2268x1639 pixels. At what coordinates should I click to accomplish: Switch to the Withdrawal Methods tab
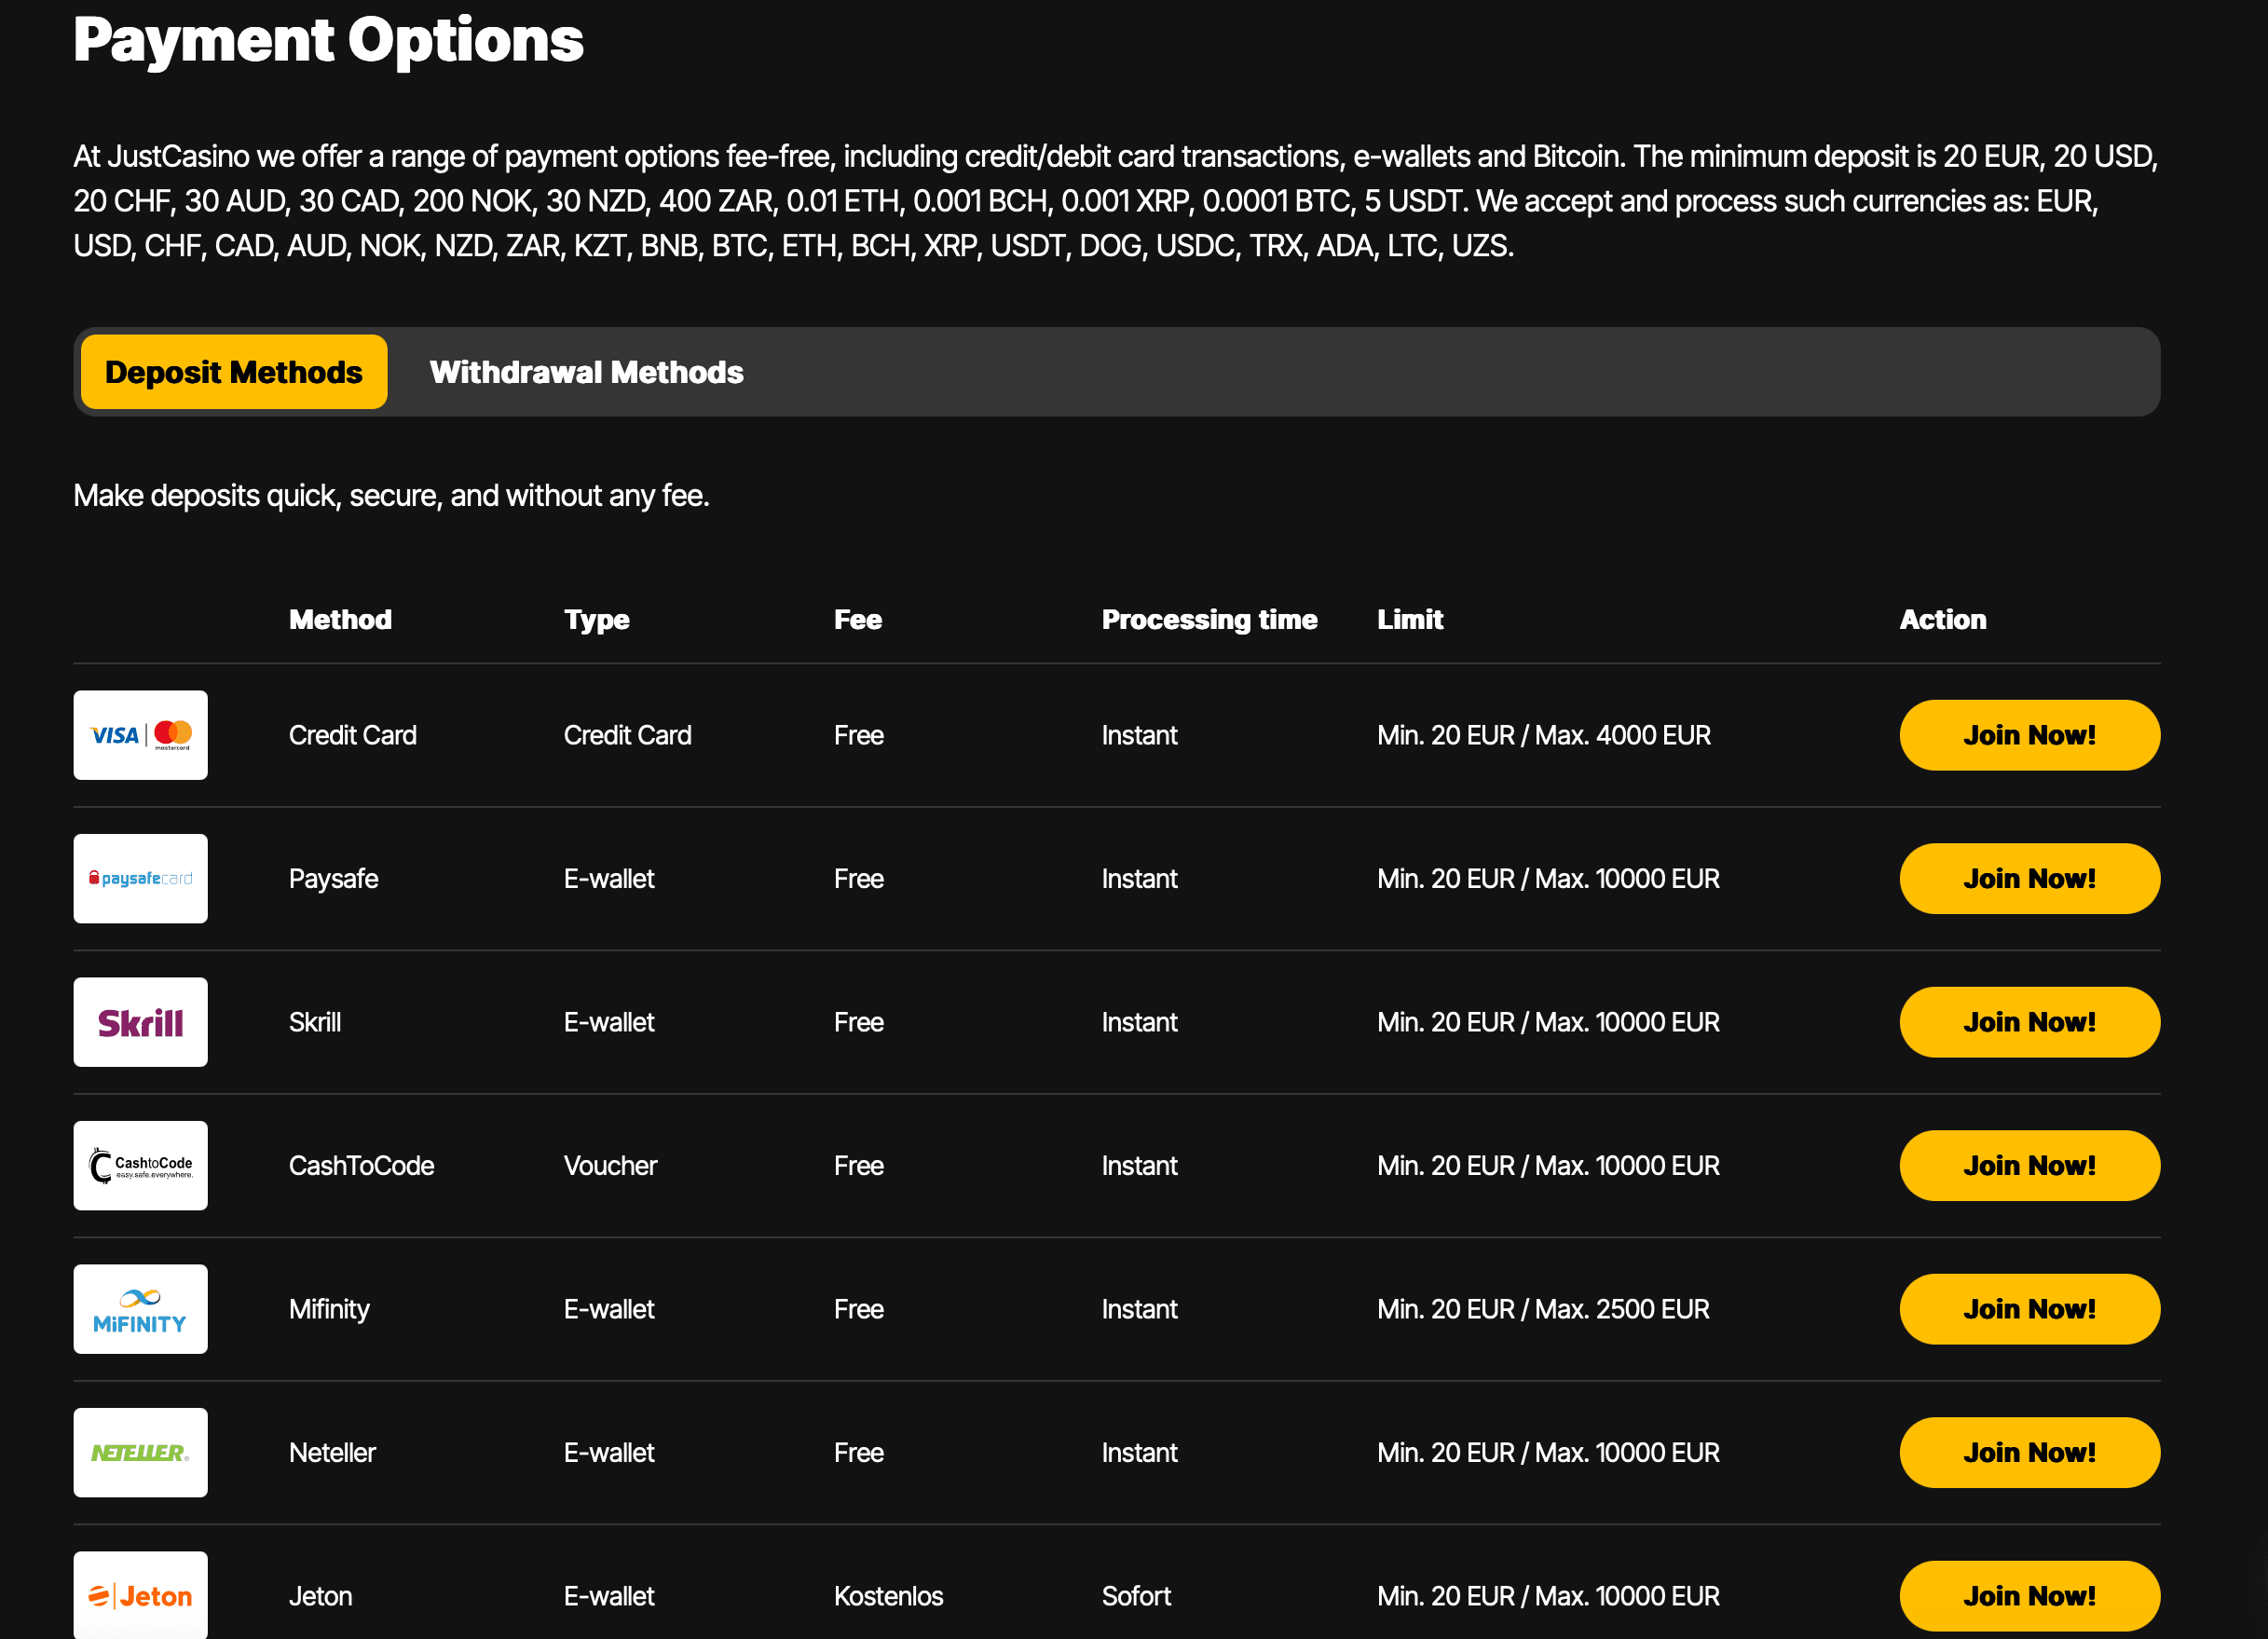[587, 371]
